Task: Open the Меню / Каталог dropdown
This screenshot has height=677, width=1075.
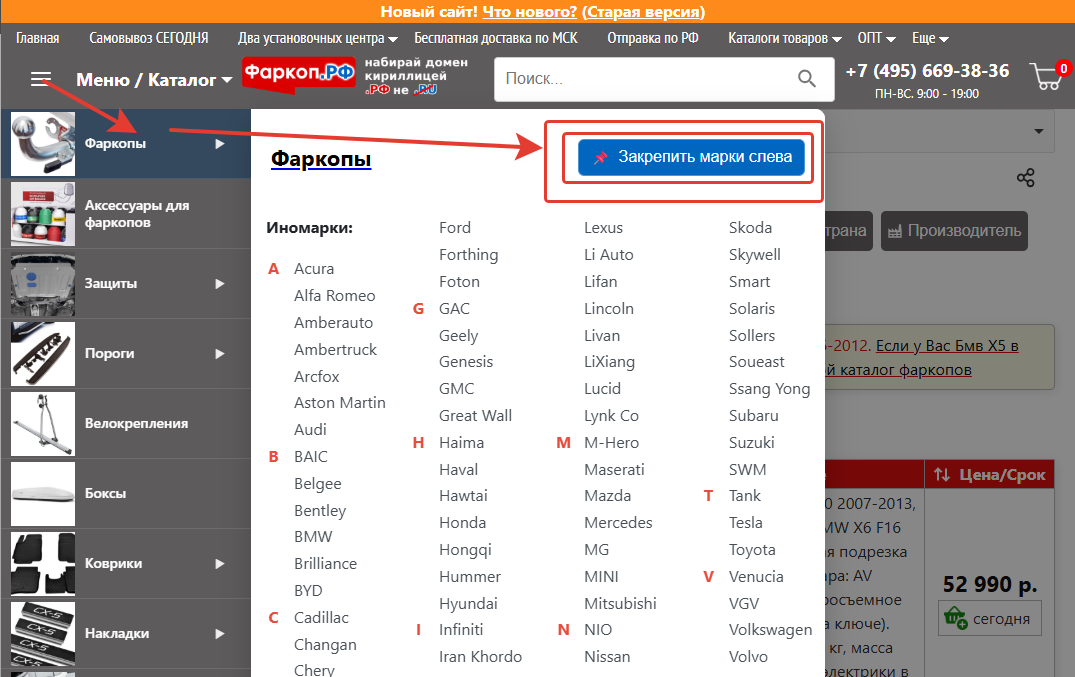Action: (x=154, y=80)
